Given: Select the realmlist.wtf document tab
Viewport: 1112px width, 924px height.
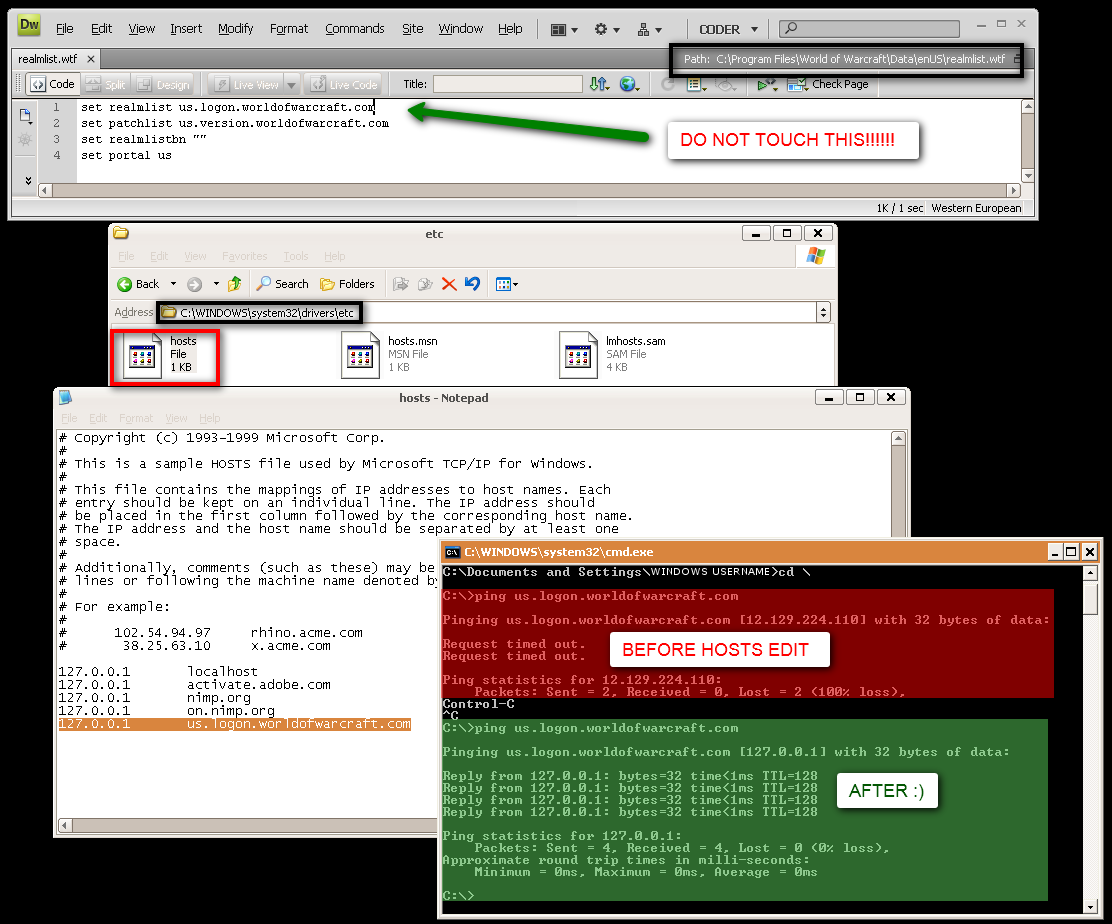Looking at the screenshot, I should pyautogui.click(x=47, y=59).
